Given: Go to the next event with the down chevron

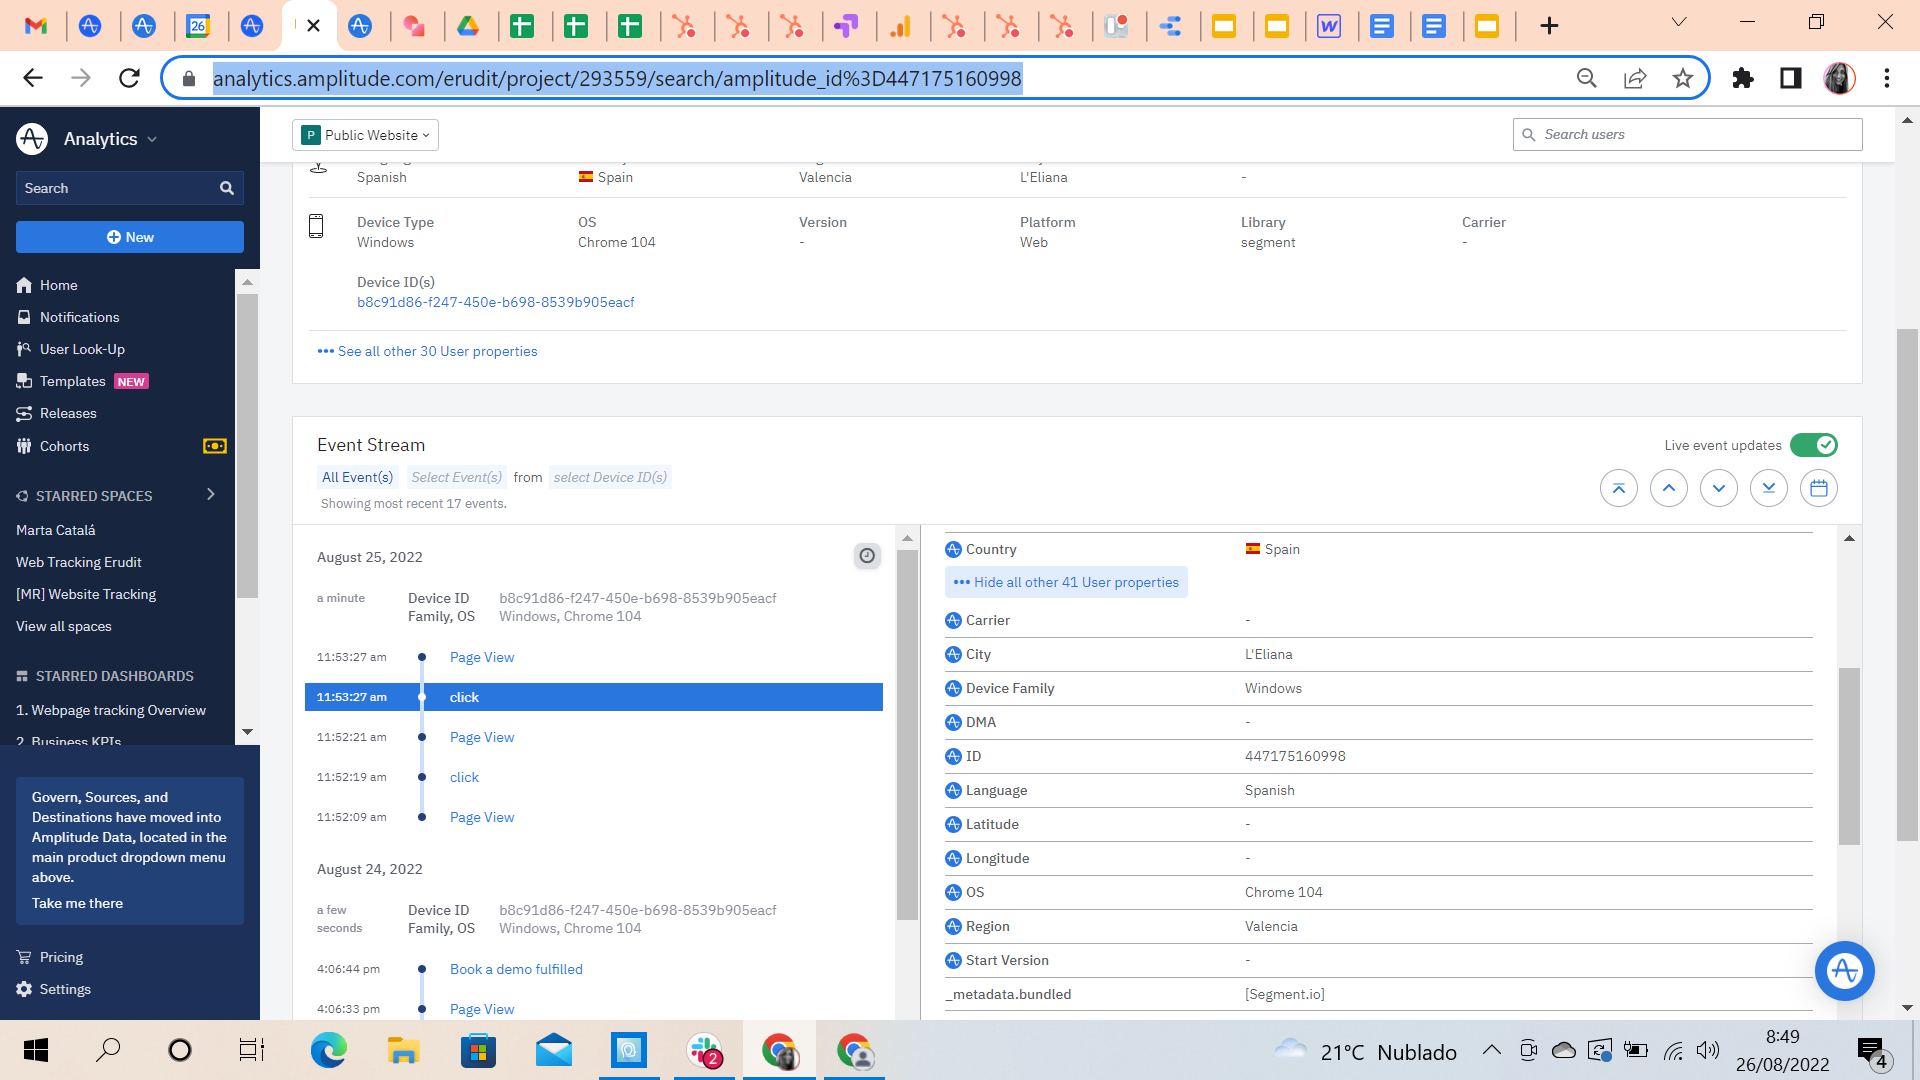Looking at the screenshot, I should [x=1718, y=488].
